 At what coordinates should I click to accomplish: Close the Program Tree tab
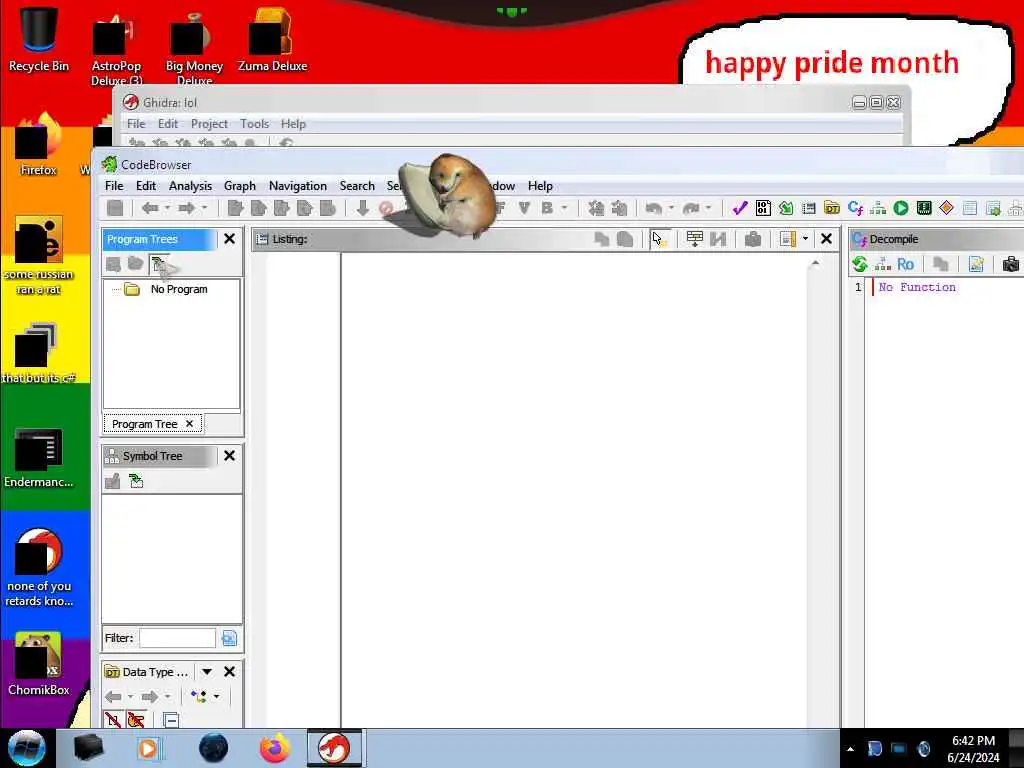tap(189, 424)
